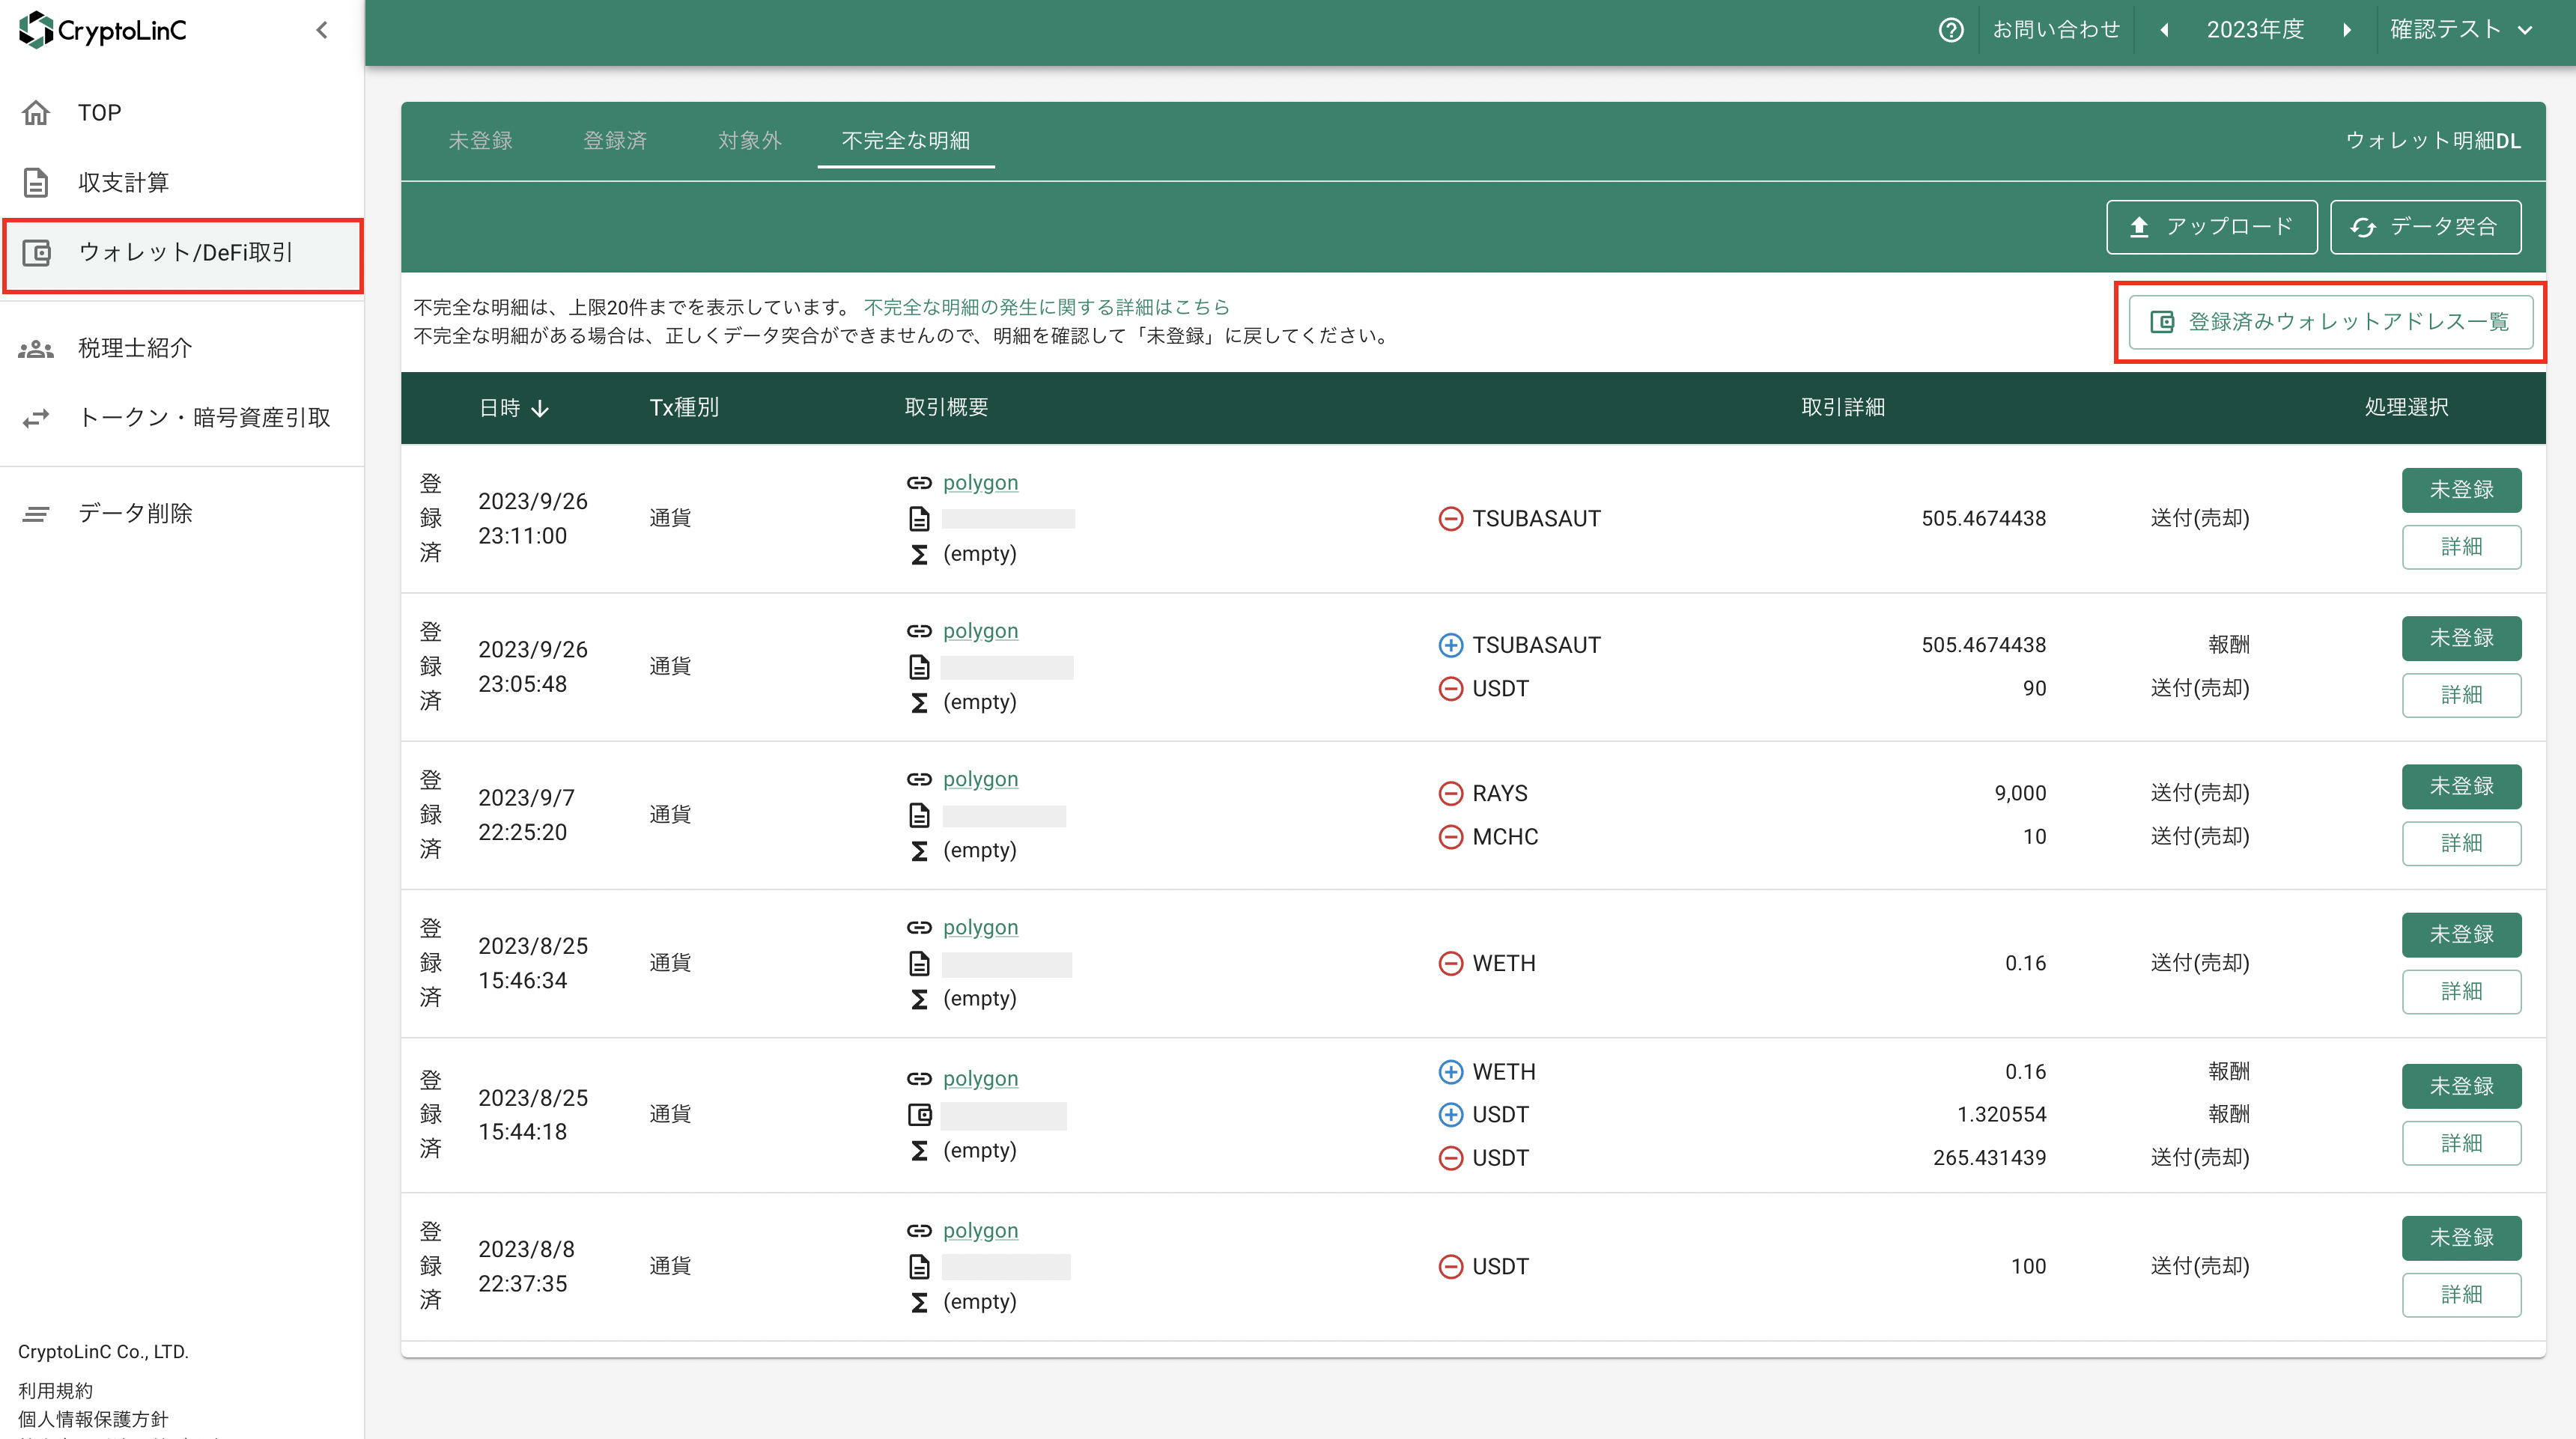Open 詳細 for the 2023/9/7 row
Image resolution: width=2576 pixels, height=1439 pixels.
pyautogui.click(x=2461, y=844)
